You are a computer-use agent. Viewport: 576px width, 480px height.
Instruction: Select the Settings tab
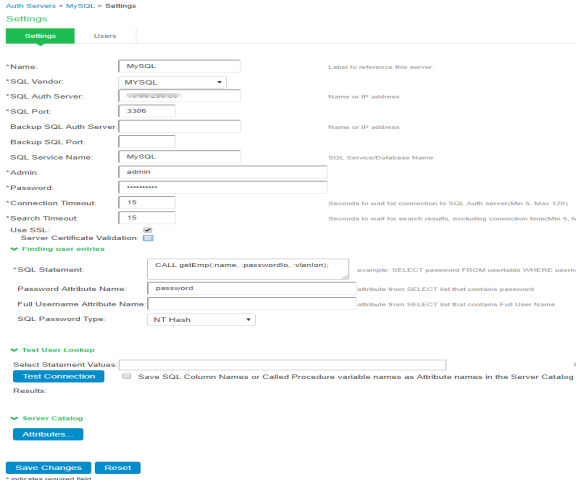tap(40, 36)
